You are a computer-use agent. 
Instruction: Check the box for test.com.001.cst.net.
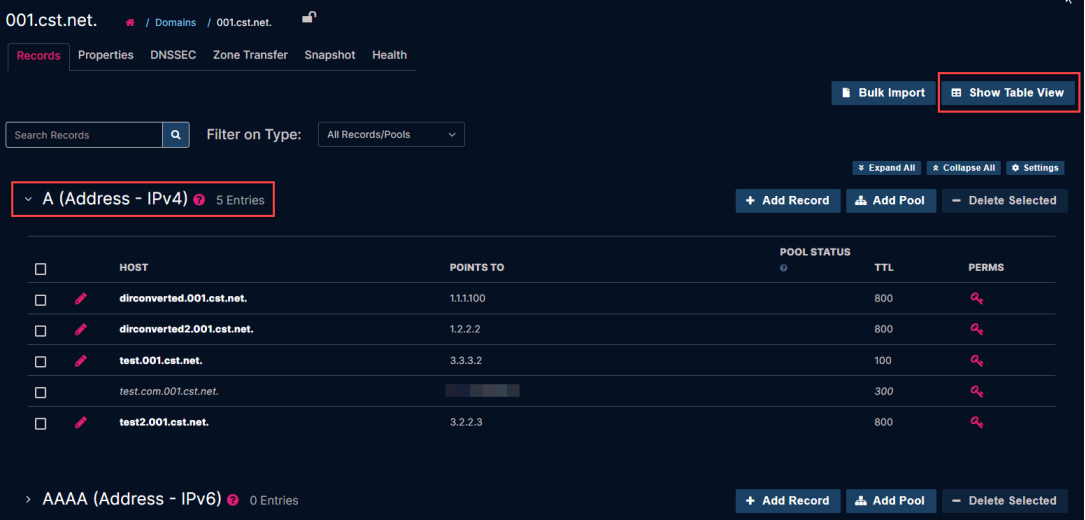tap(41, 392)
